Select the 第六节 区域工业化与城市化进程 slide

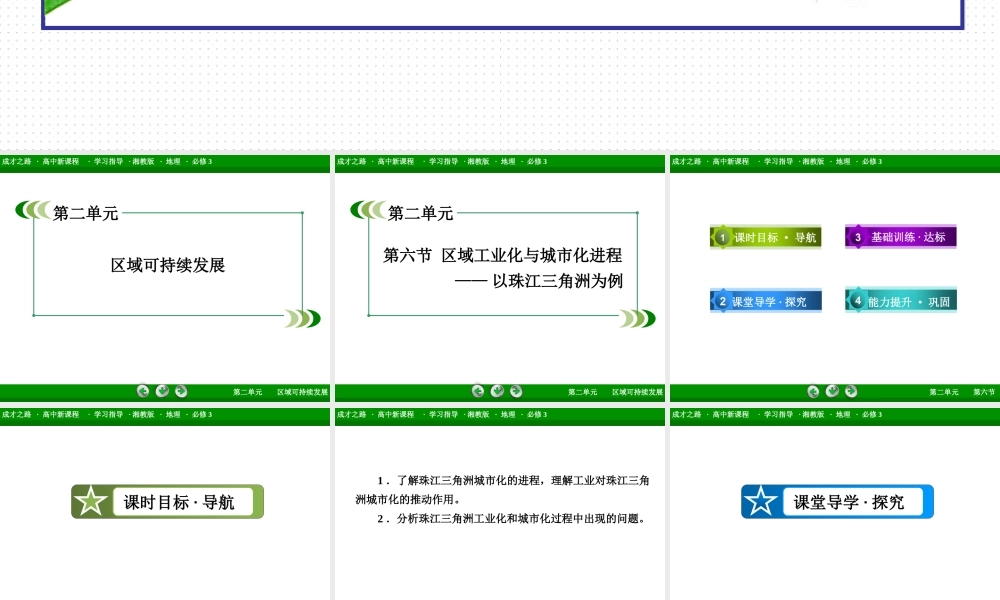[500, 267]
